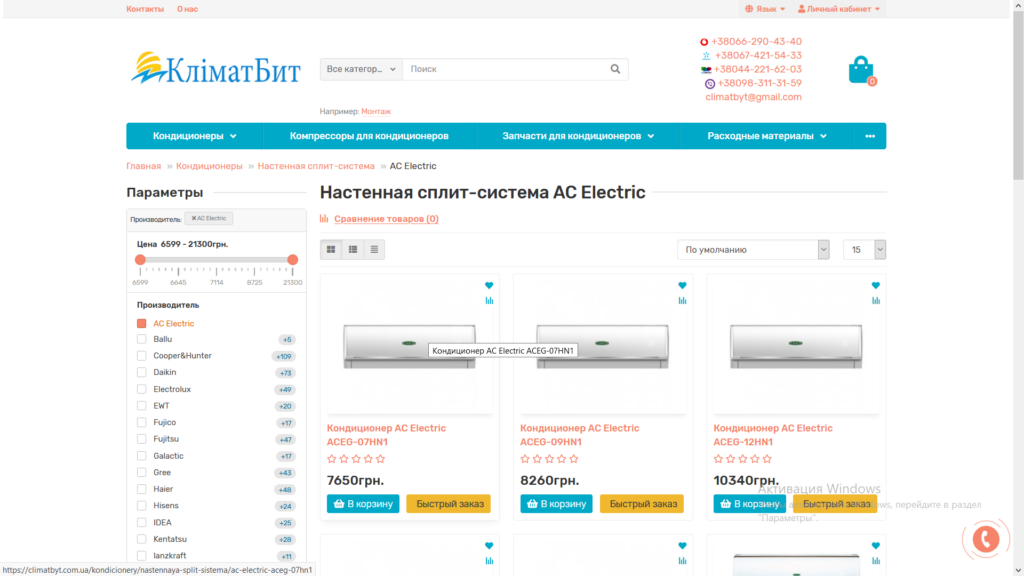Viewport: 1024px width, 576px height.
Task: Expand Расходные материалы menu
Action: pos(767,136)
